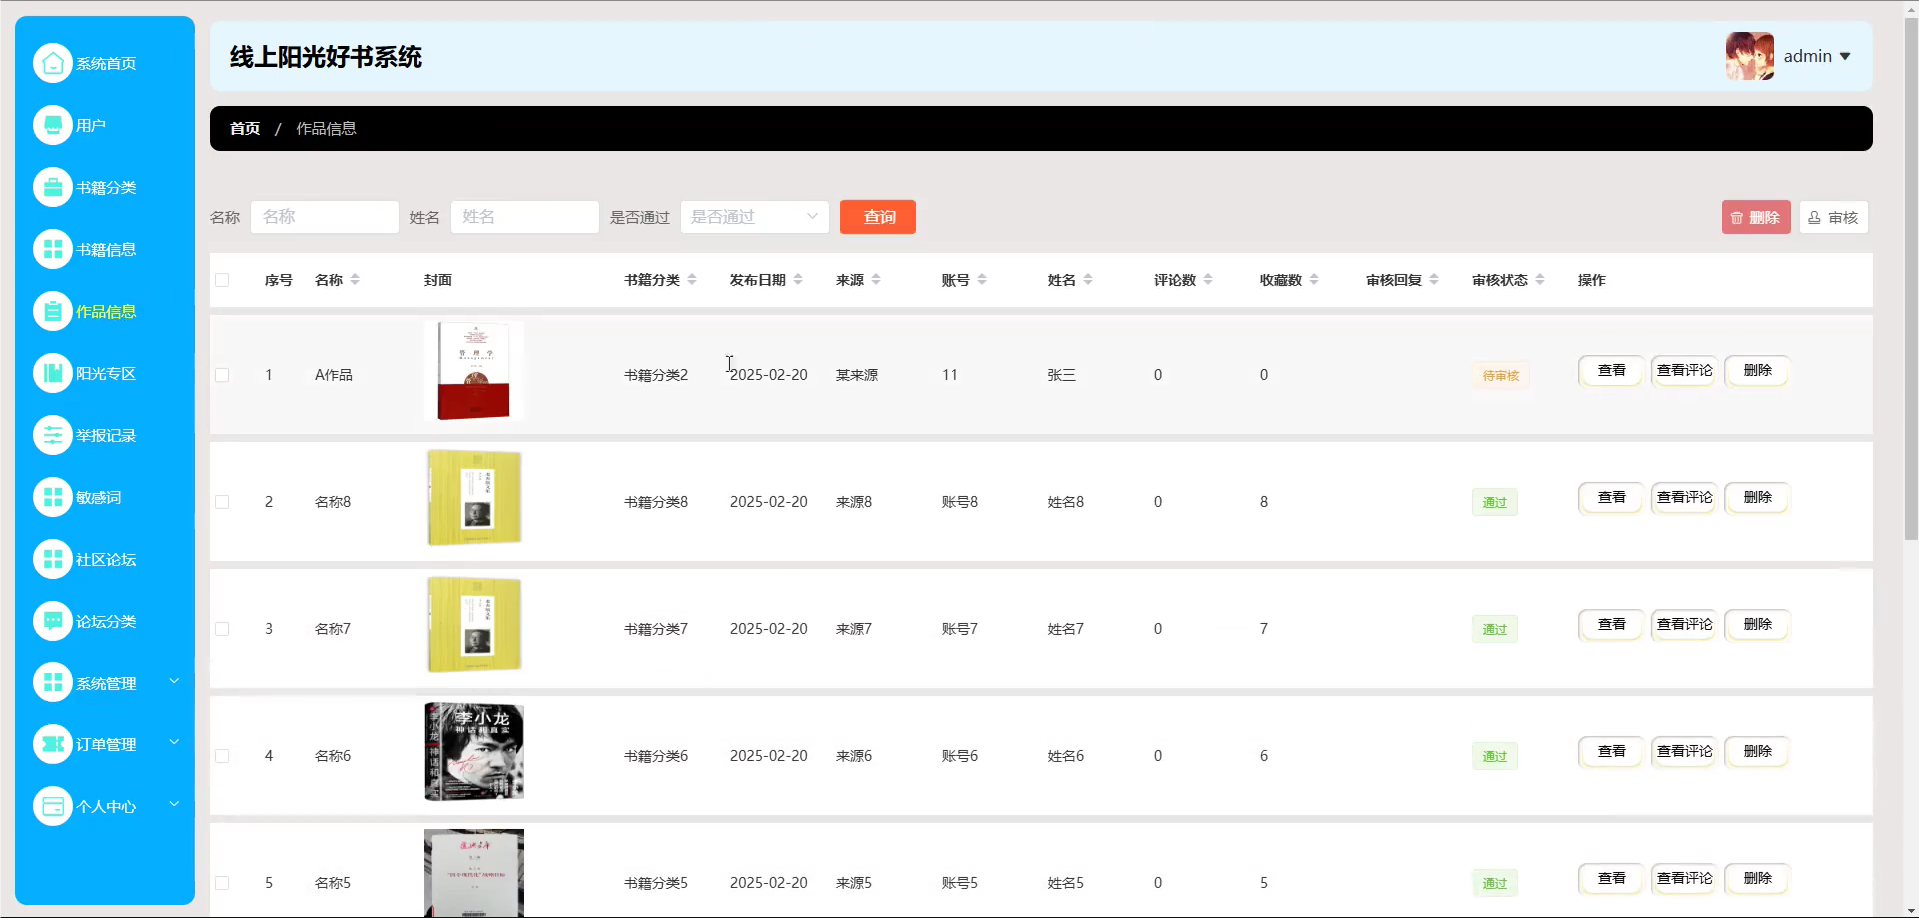
Task: Click the 个人中心 card icon
Action: pyautogui.click(x=53, y=806)
